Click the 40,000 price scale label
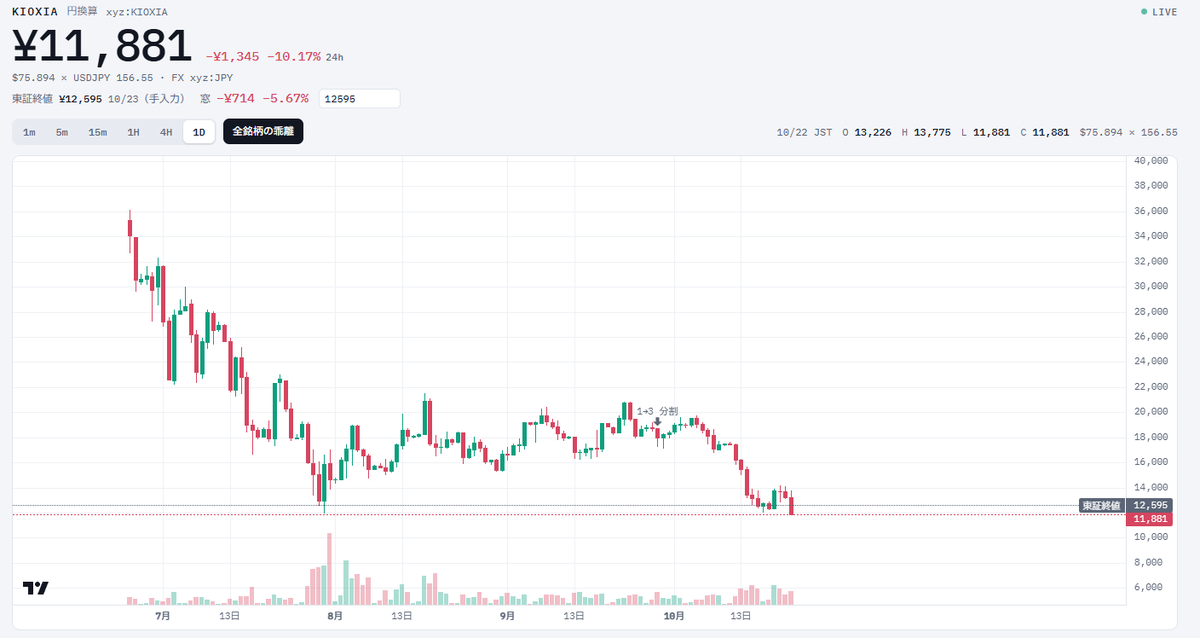The image size is (1200, 638). click(x=1151, y=160)
